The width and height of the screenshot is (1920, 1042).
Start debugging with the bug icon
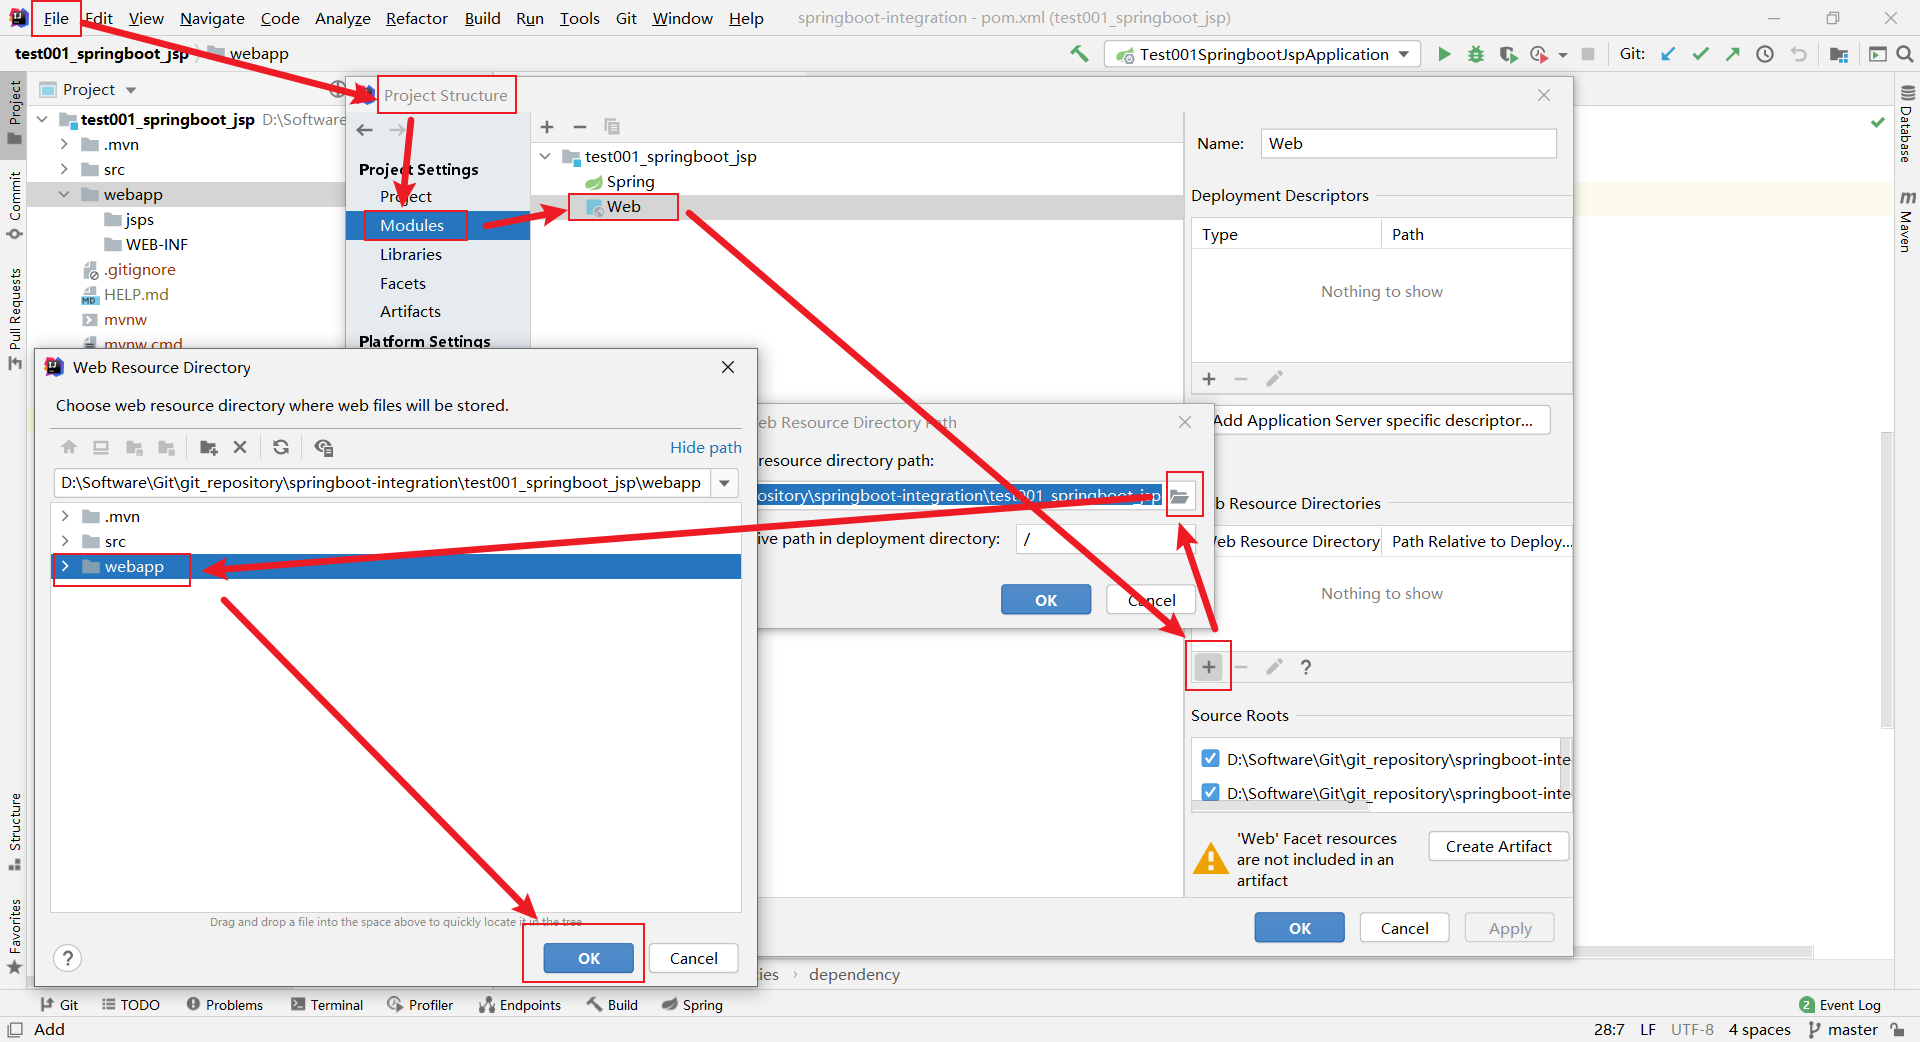[x=1476, y=54]
